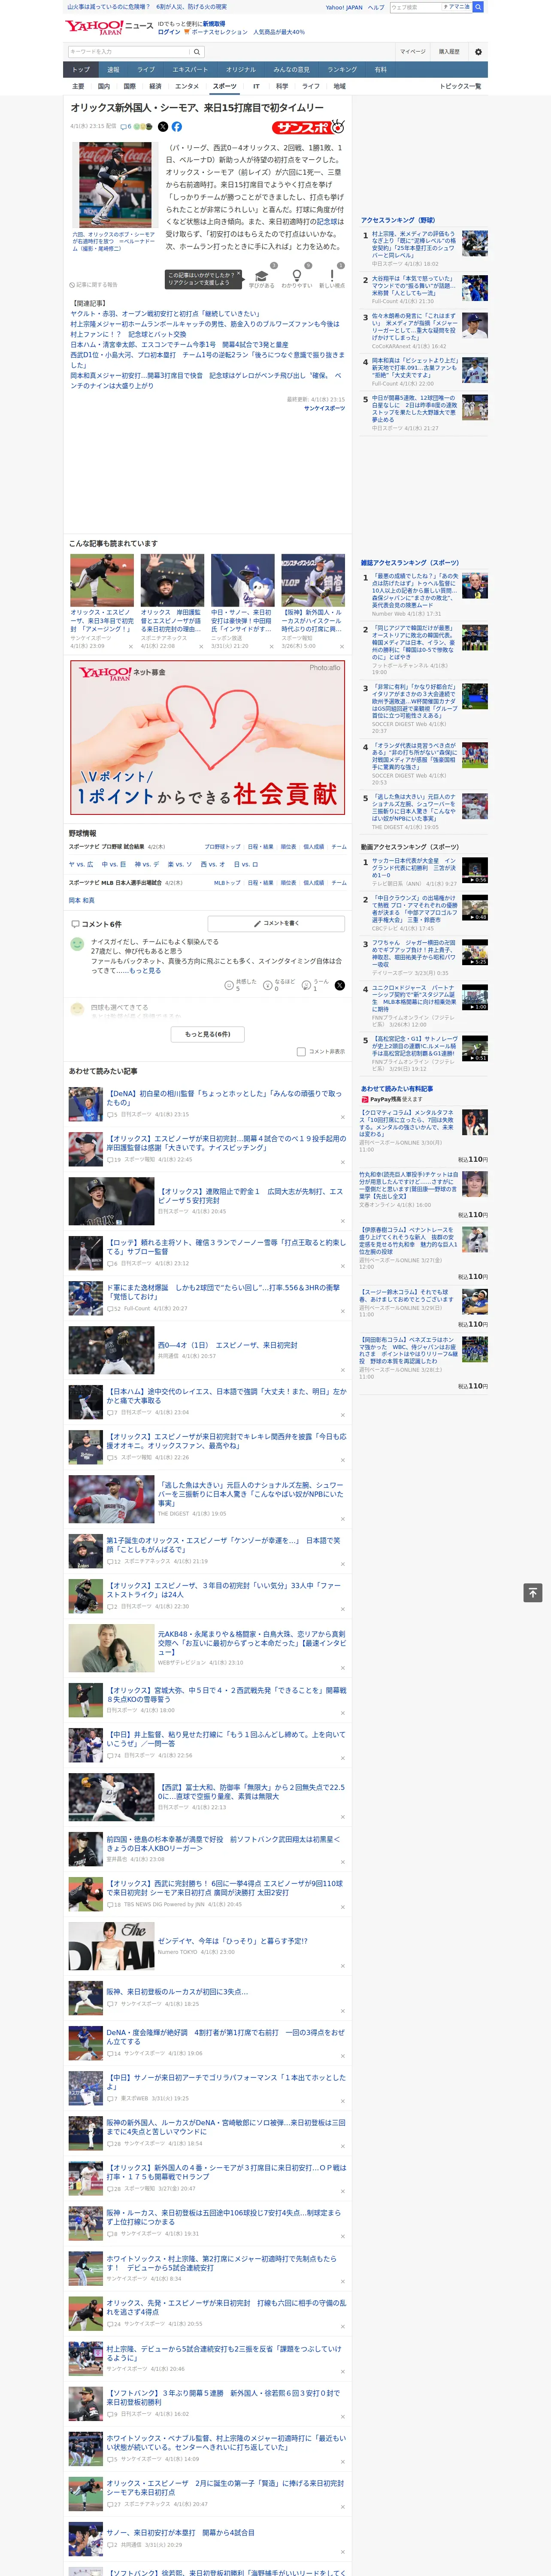Open settings via the gear icon

click(x=478, y=52)
